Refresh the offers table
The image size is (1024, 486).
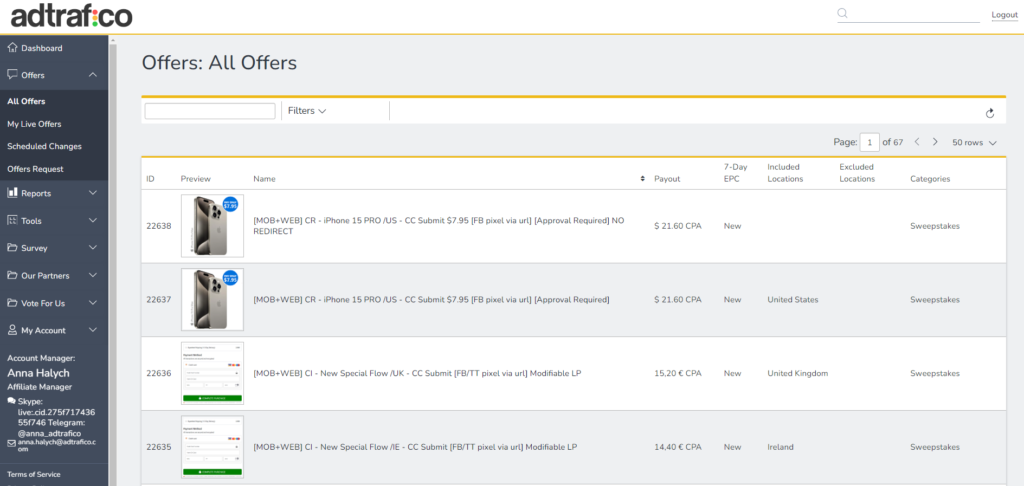click(990, 113)
